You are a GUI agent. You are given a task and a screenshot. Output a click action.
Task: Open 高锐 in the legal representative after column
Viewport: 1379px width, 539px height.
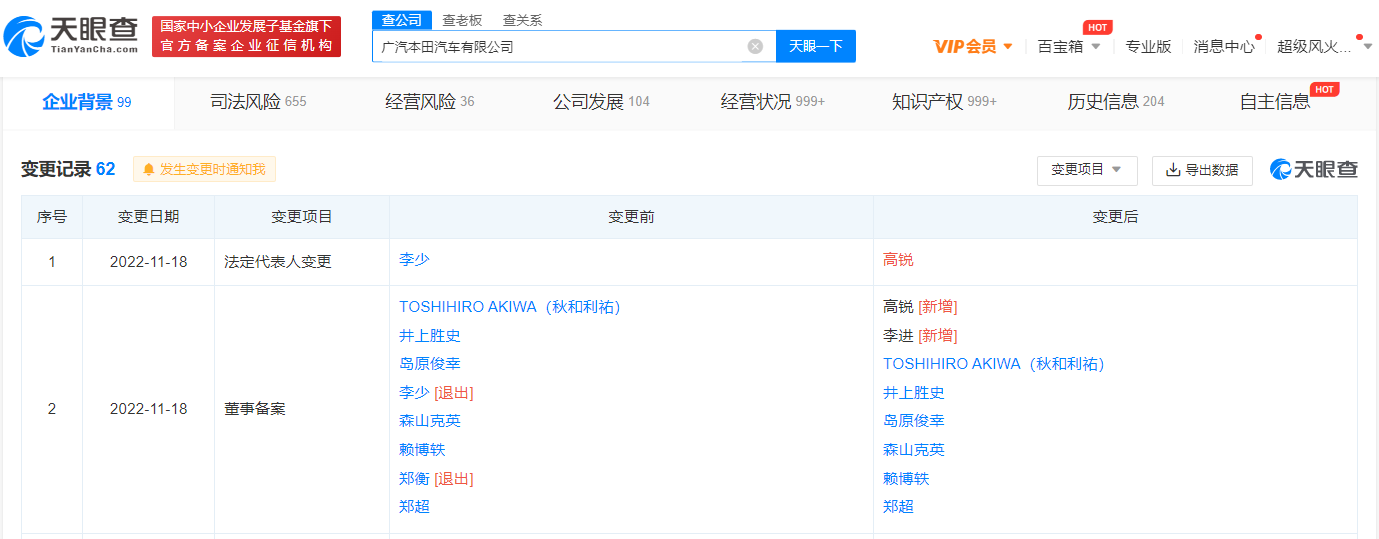click(x=898, y=259)
